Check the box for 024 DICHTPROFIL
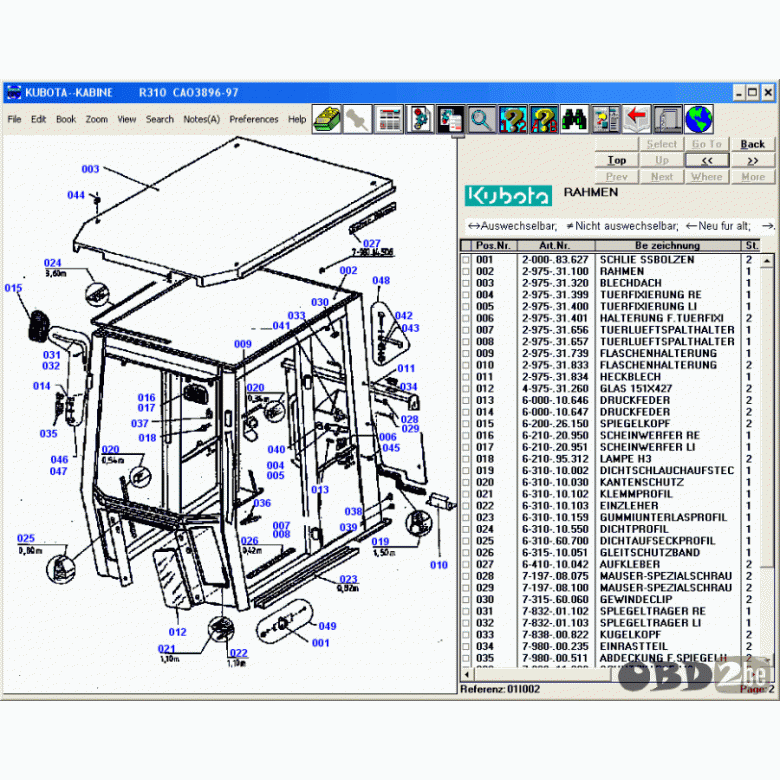This screenshot has width=780, height=780. click(466, 529)
